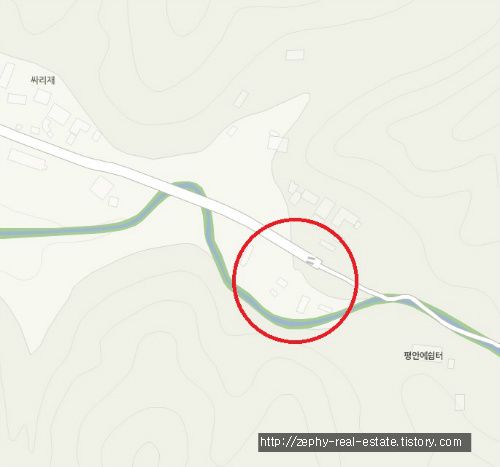Screen dimensions: 500x467
Task: Select the long rectangular building below the 싸리재 road
Action: [27, 160]
